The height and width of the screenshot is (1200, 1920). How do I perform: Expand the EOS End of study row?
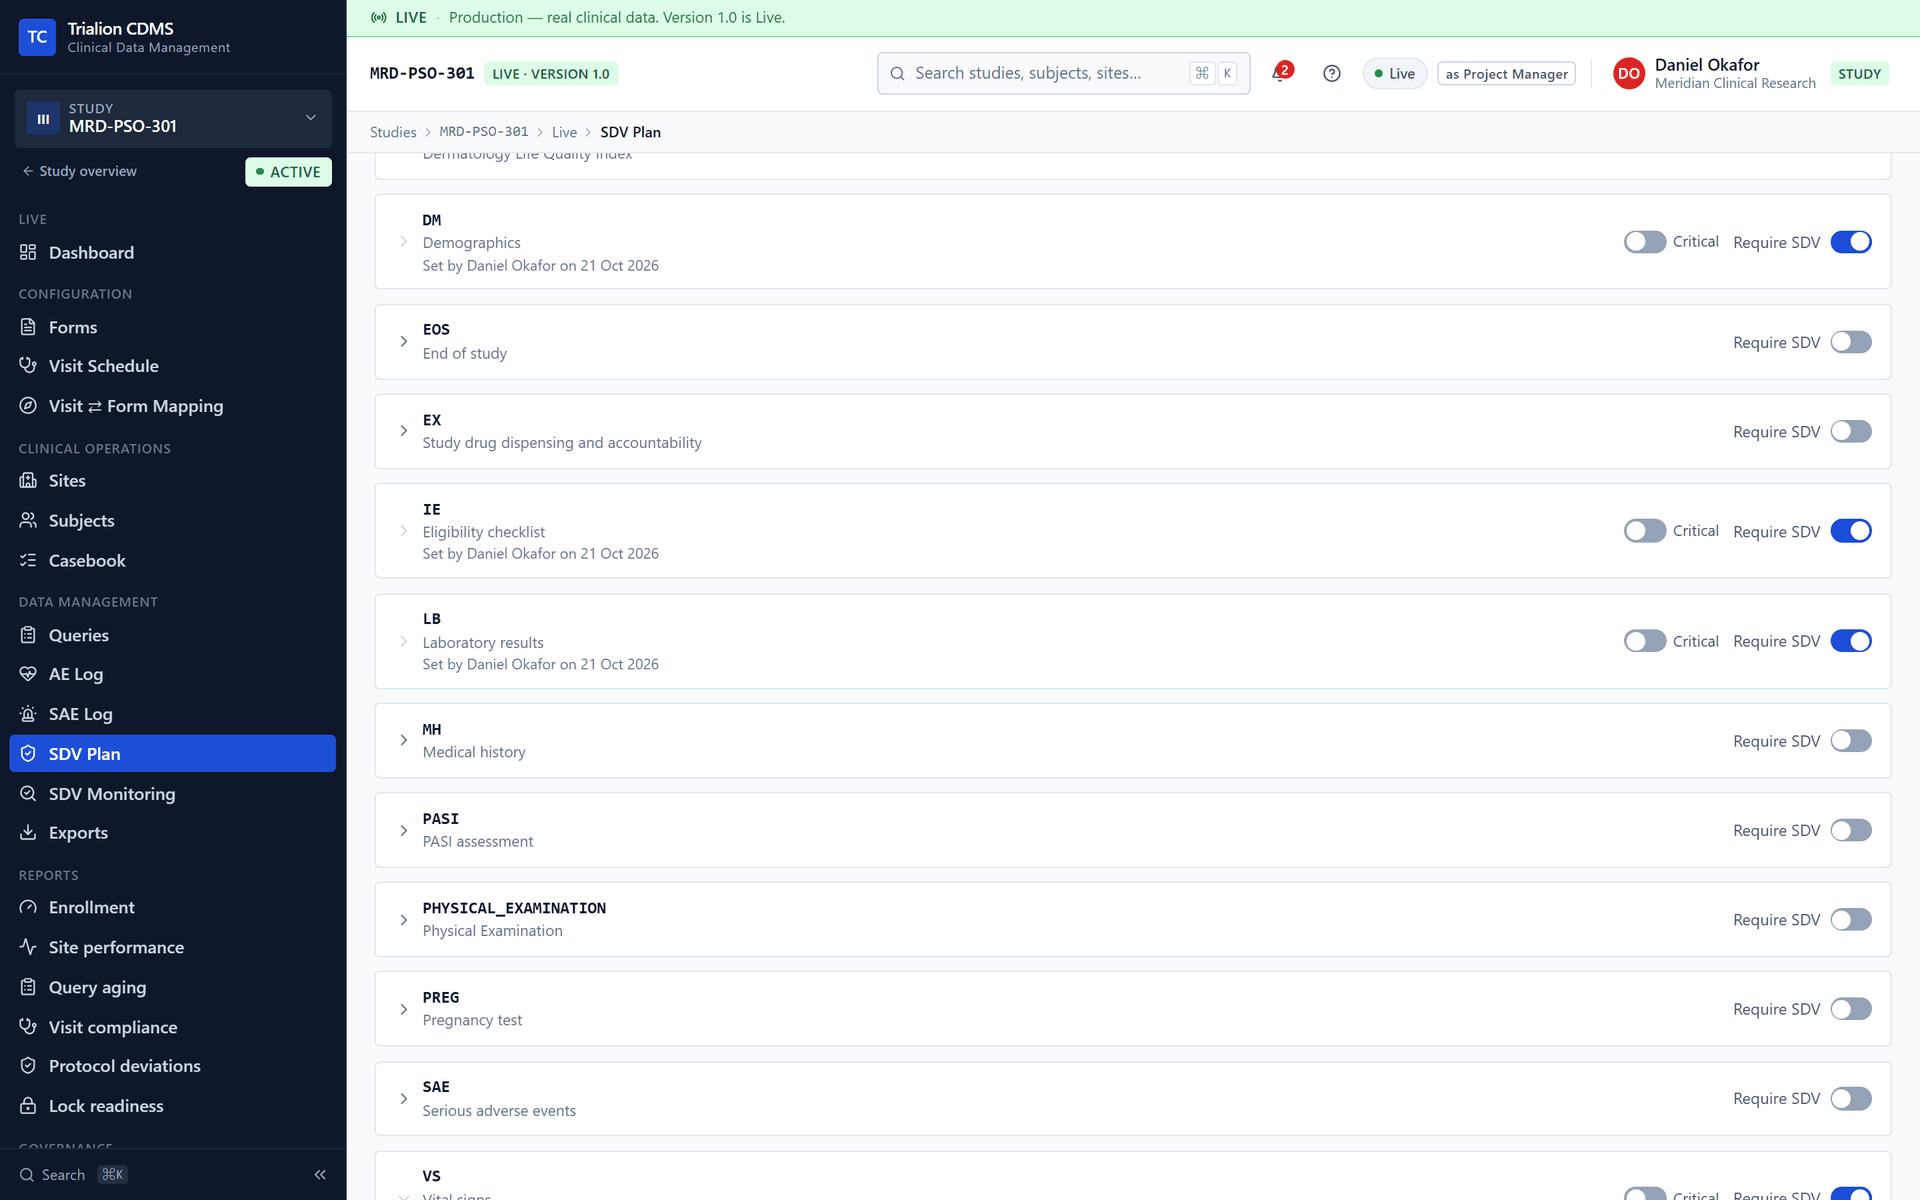click(x=403, y=341)
